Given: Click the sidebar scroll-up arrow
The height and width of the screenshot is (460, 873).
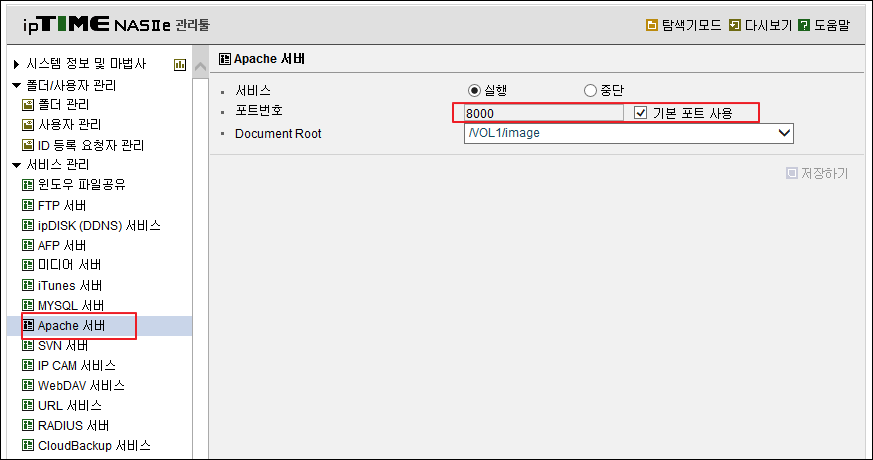Looking at the screenshot, I should (200, 67).
